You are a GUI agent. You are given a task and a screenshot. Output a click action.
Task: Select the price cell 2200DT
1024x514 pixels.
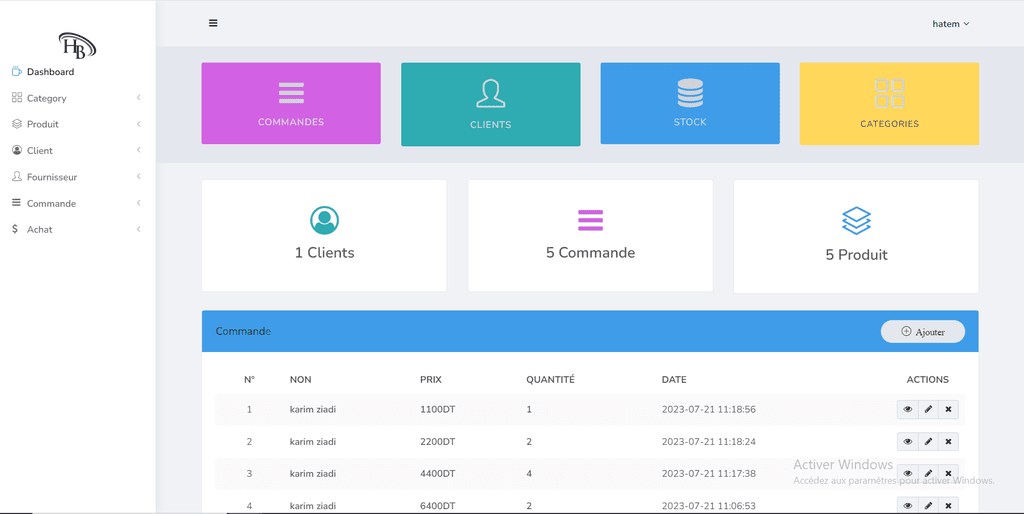438,442
